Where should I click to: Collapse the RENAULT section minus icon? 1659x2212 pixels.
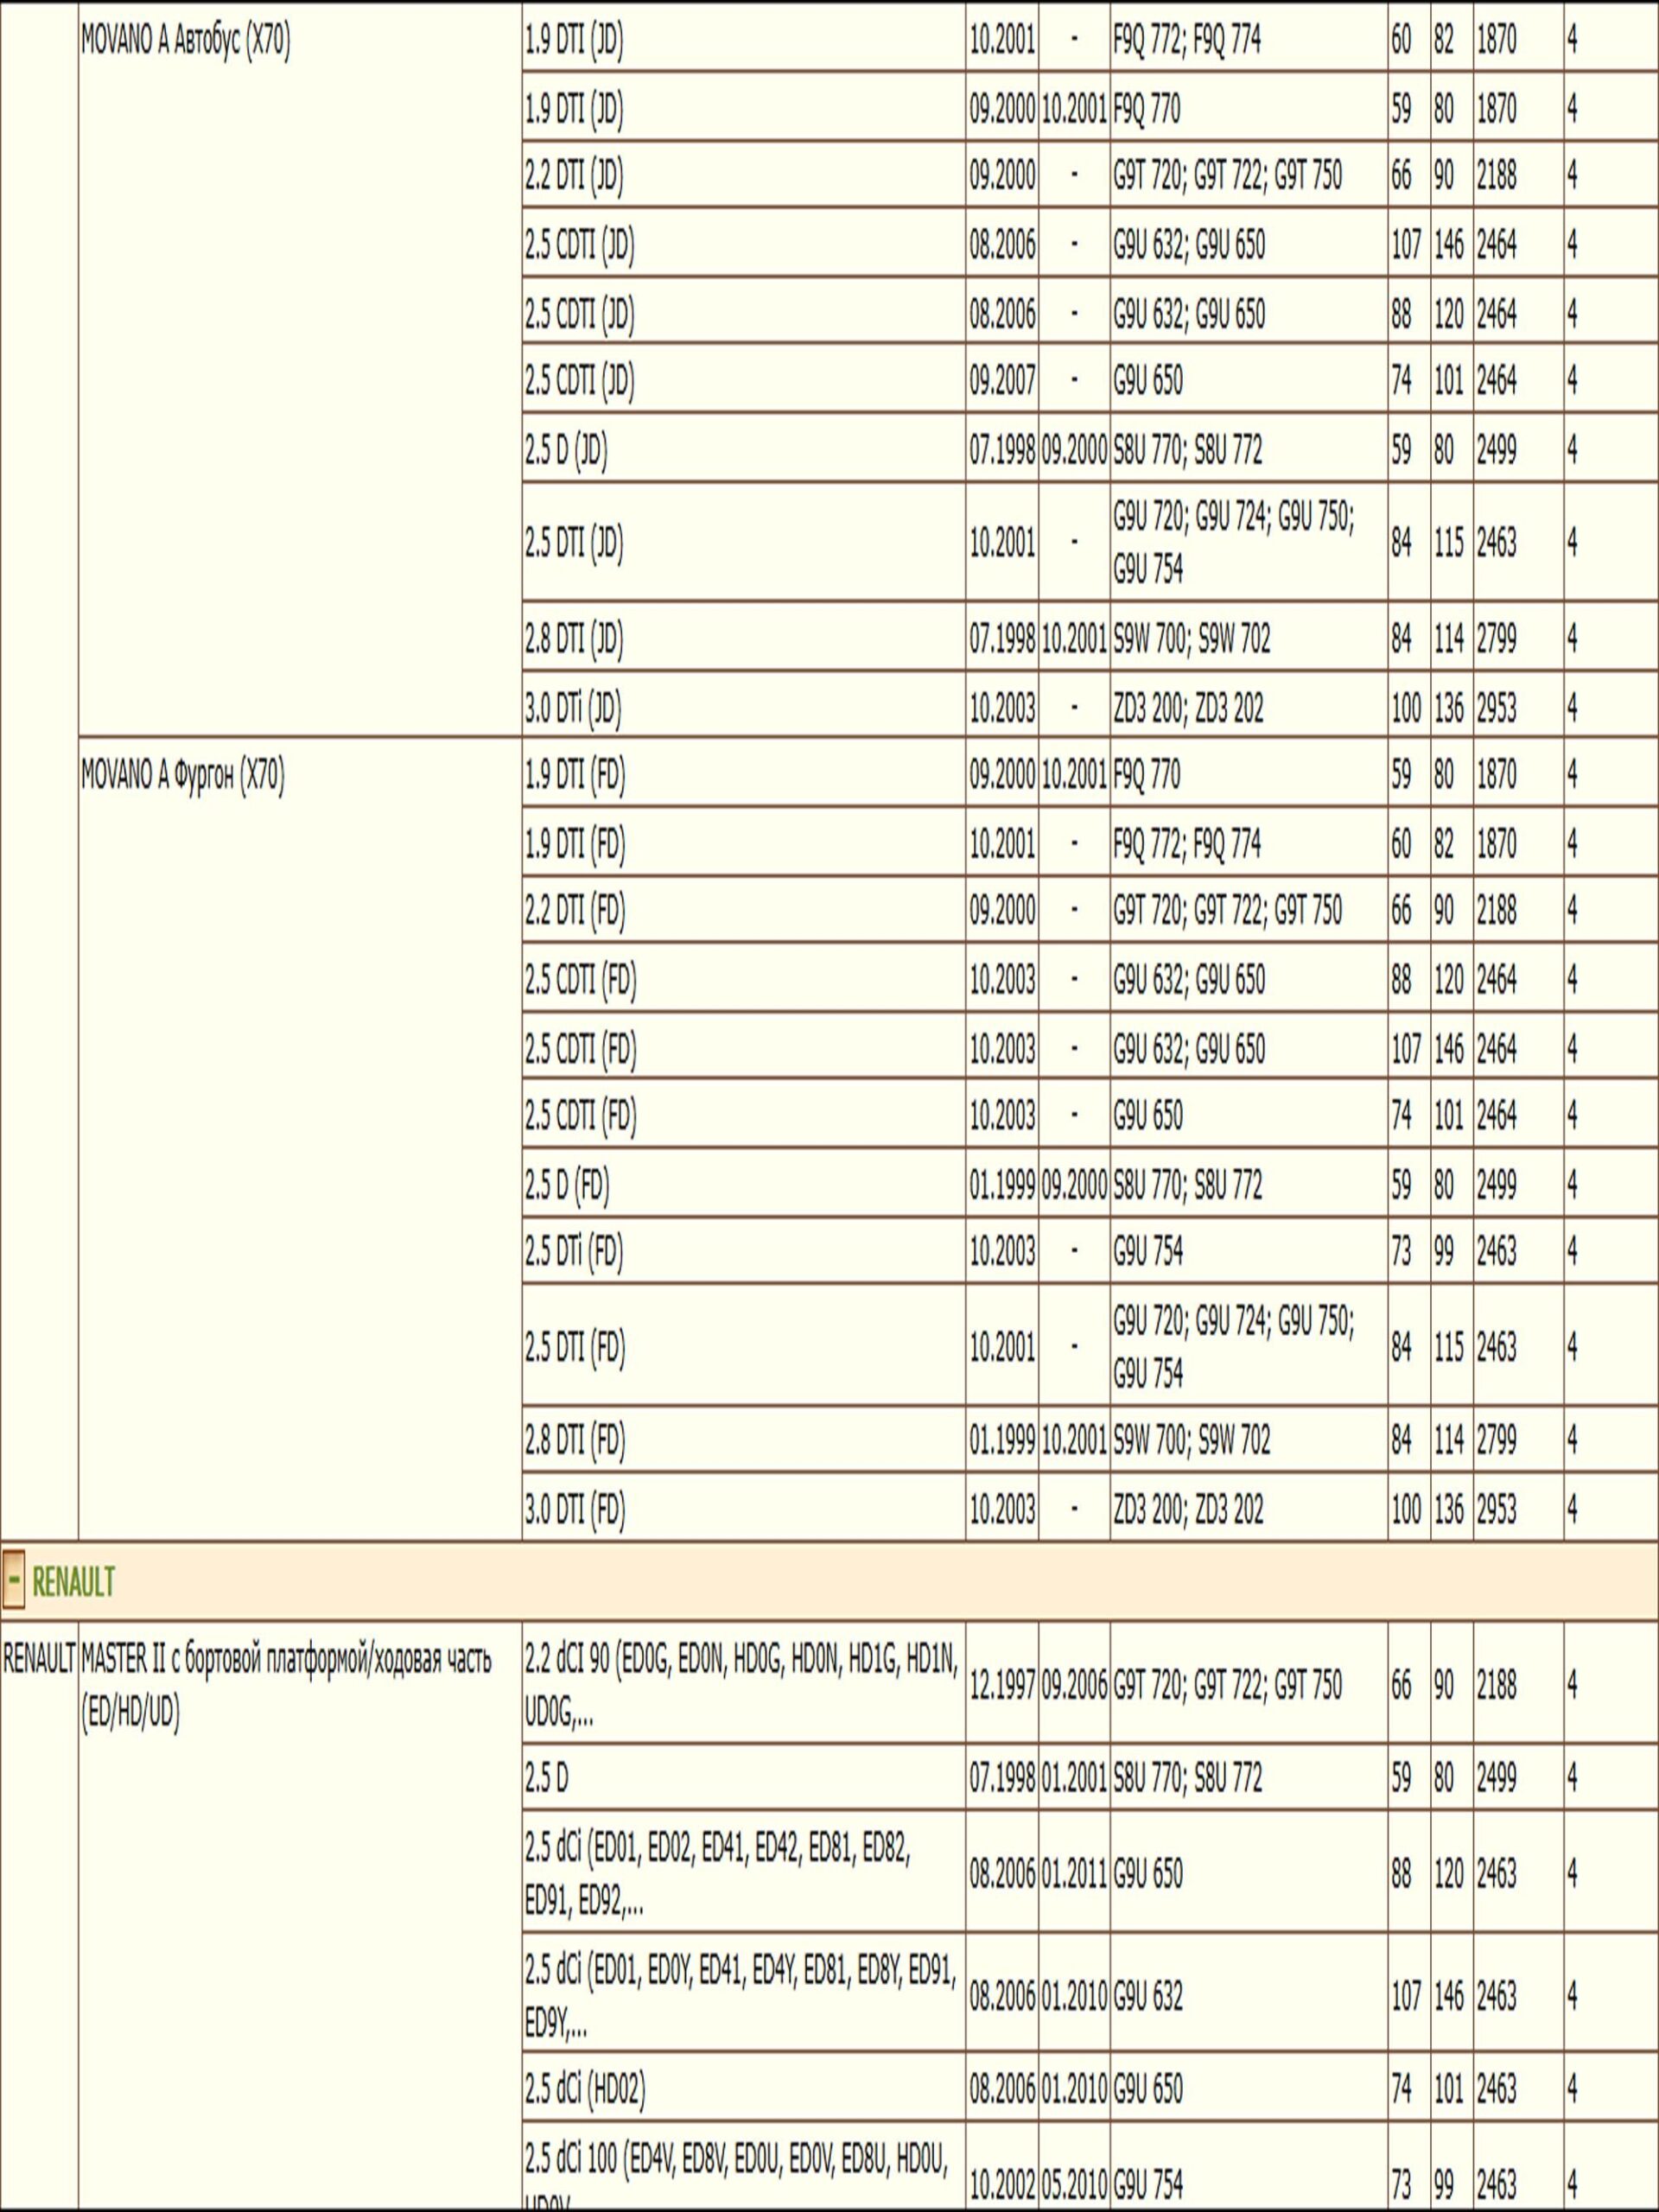click(13, 1582)
